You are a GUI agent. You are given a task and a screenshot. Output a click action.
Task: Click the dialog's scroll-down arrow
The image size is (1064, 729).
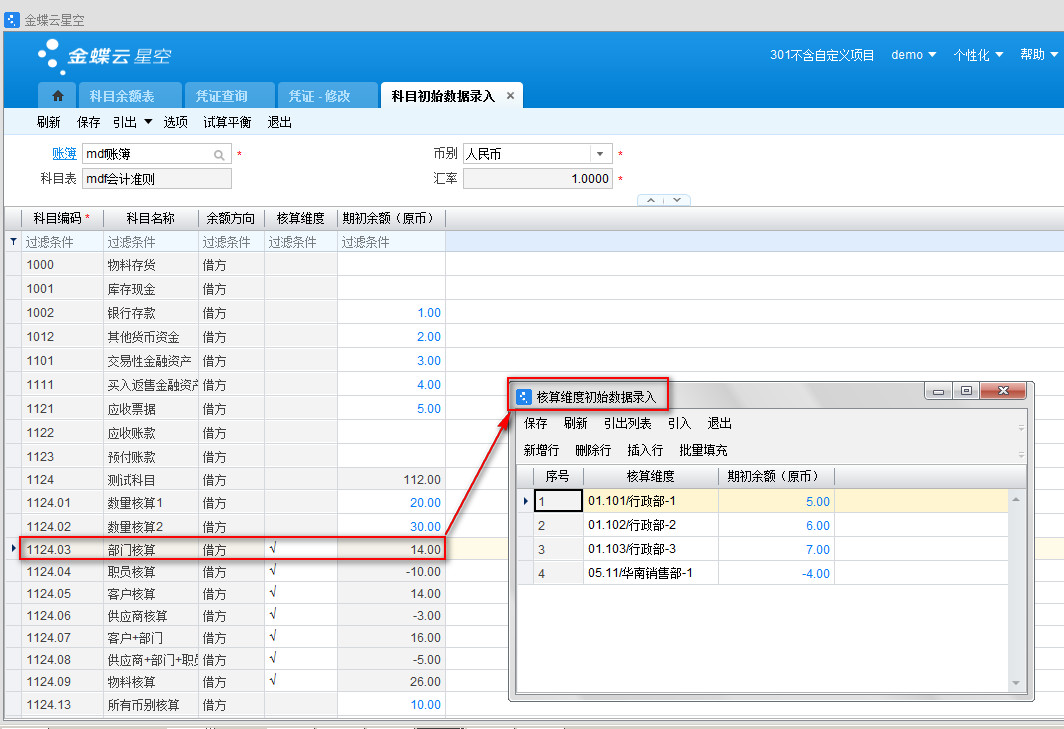(x=1017, y=683)
